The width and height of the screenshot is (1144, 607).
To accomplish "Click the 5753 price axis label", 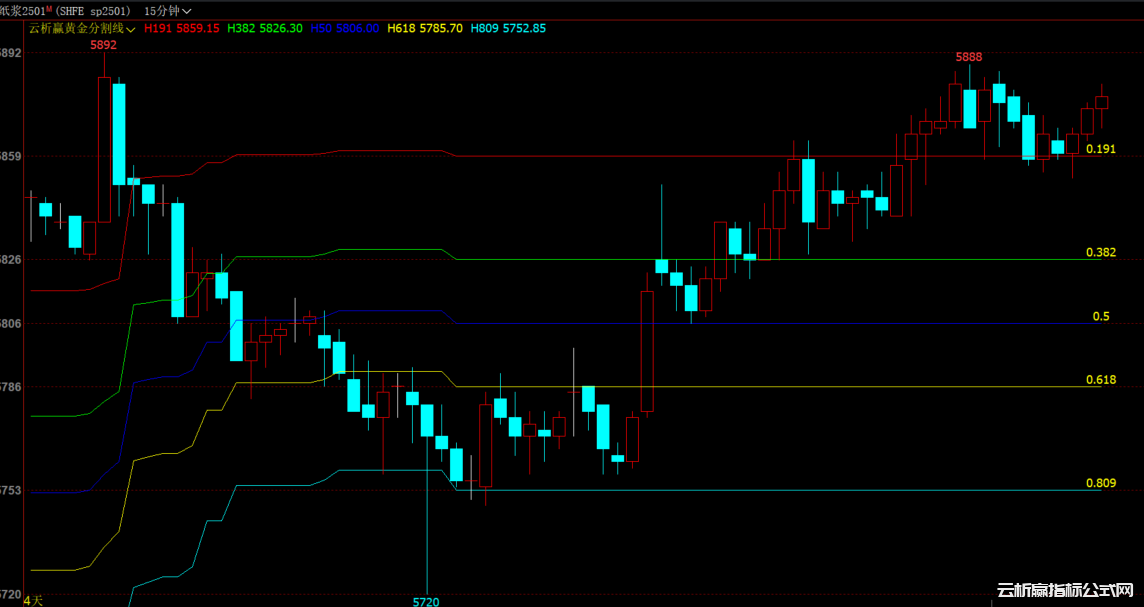I will point(11,490).
